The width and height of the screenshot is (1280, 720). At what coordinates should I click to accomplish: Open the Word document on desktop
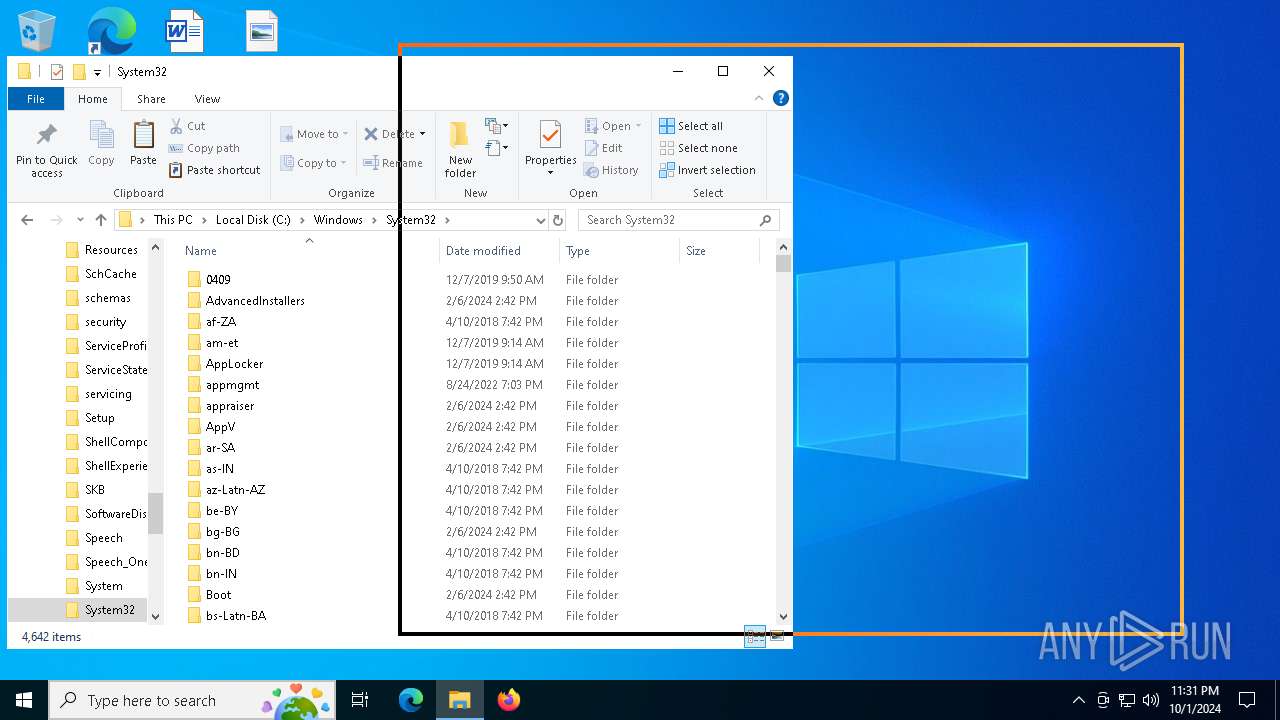pyautogui.click(x=184, y=30)
